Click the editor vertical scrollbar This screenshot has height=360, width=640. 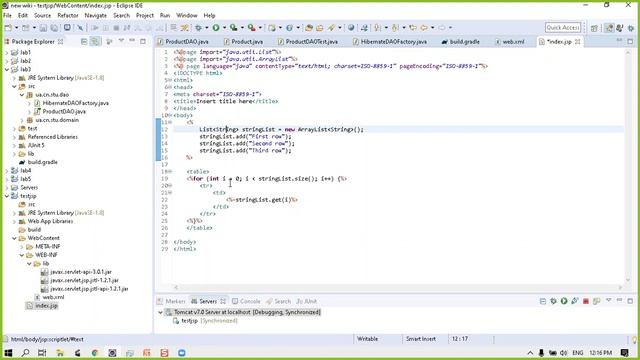pyautogui.click(x=628, y=166)
